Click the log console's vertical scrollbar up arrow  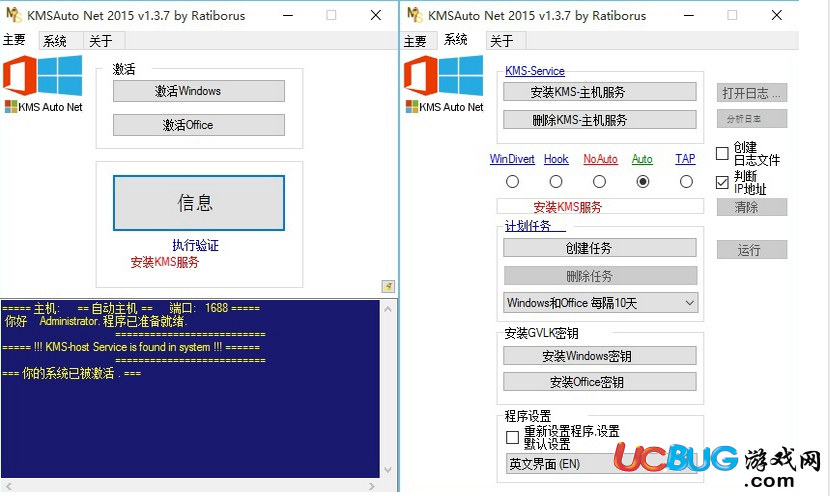(x=388, y=309)
